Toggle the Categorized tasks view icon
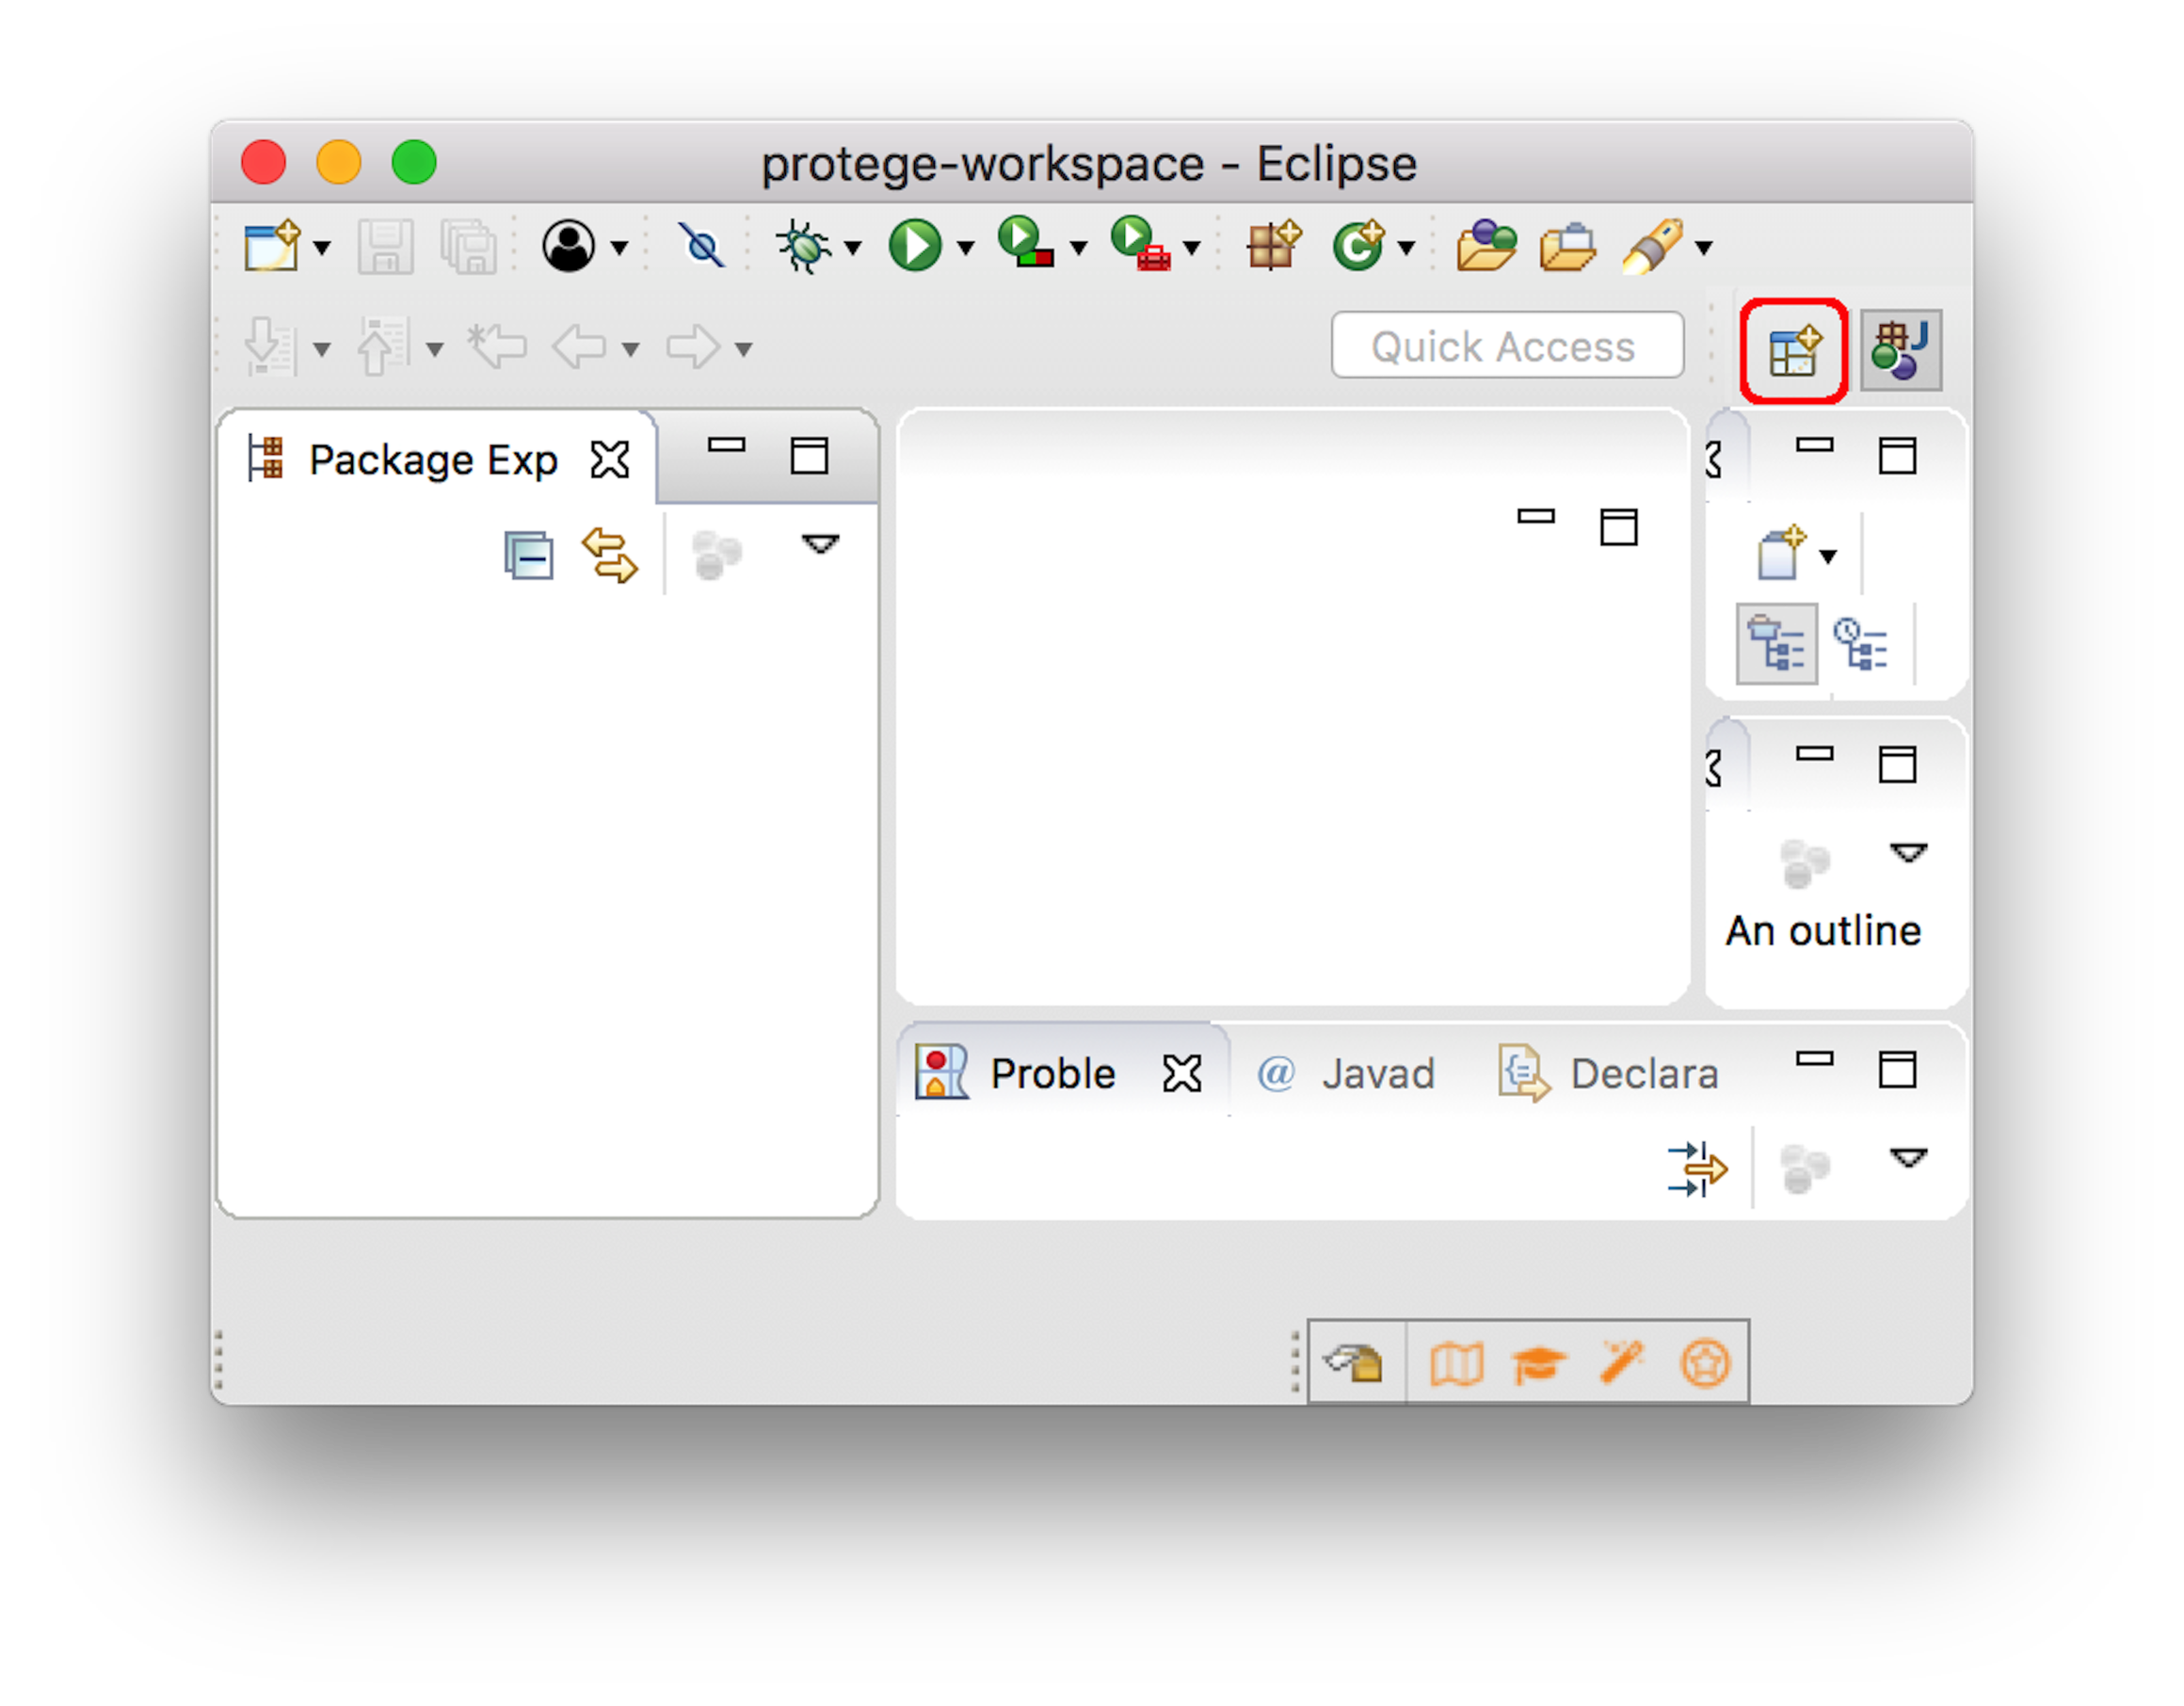Viewport: 2184px width, 1706px height. click(1777, 644)
